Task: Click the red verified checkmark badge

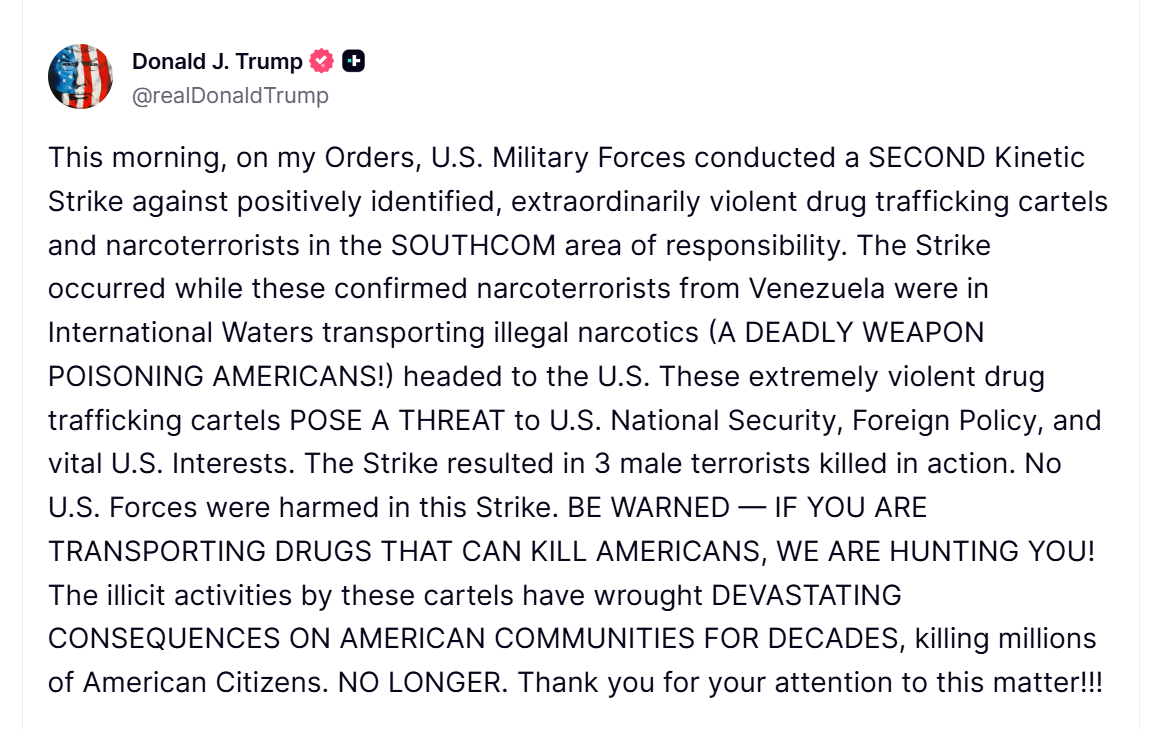Action: [321, 62]
